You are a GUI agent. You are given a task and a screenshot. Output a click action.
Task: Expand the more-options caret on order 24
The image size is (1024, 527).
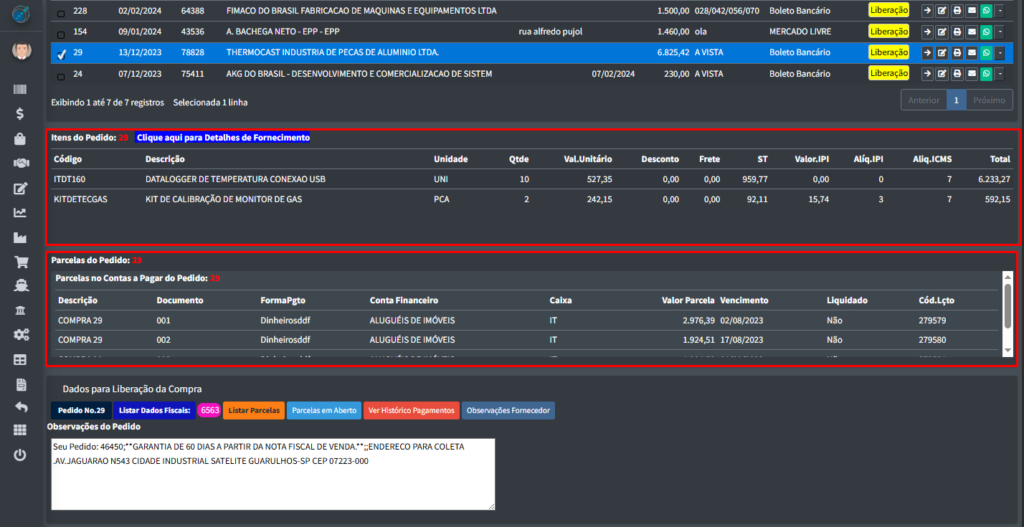1000,73
